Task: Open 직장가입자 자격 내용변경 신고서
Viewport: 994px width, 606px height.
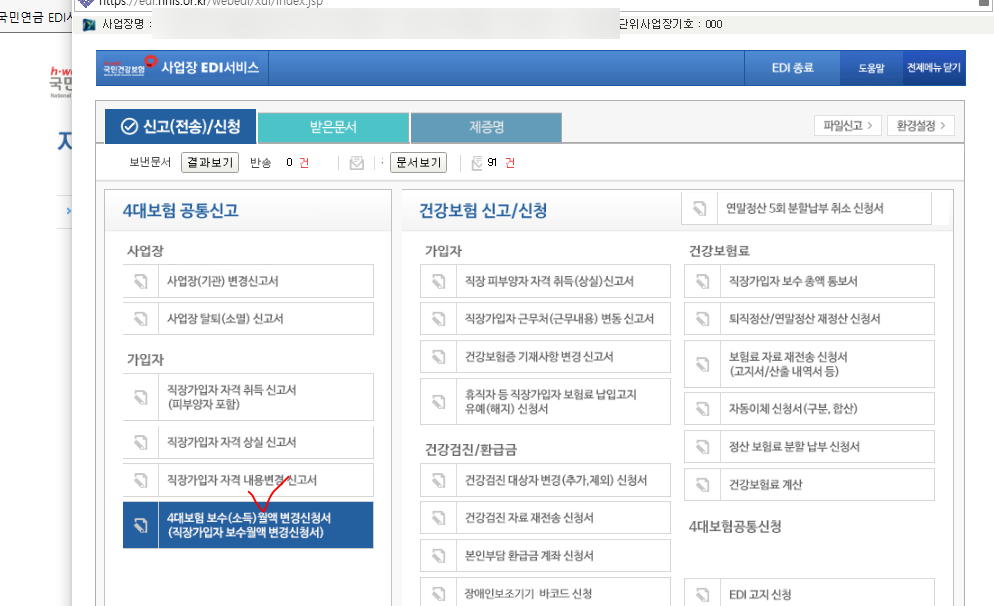Action: point(248,480)
